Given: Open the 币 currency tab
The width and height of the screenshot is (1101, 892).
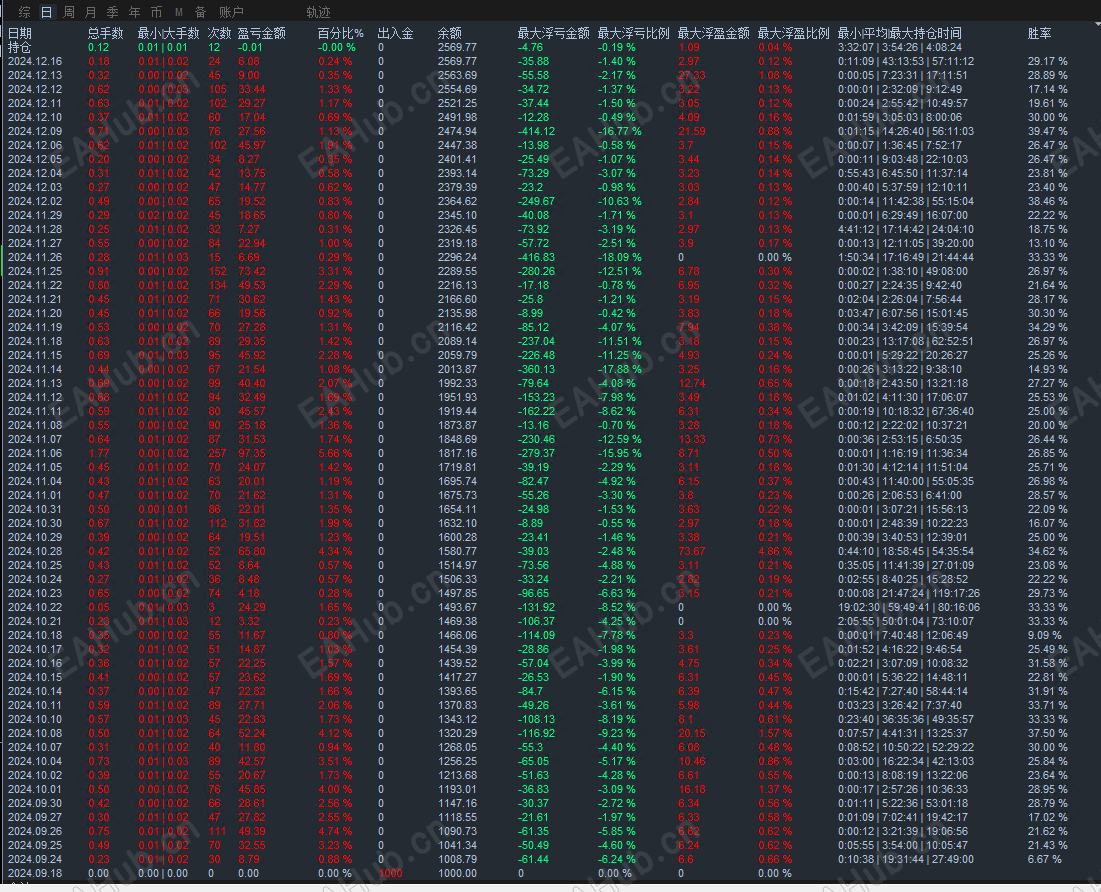Looking at the screenshot, I should coord(157,12).
